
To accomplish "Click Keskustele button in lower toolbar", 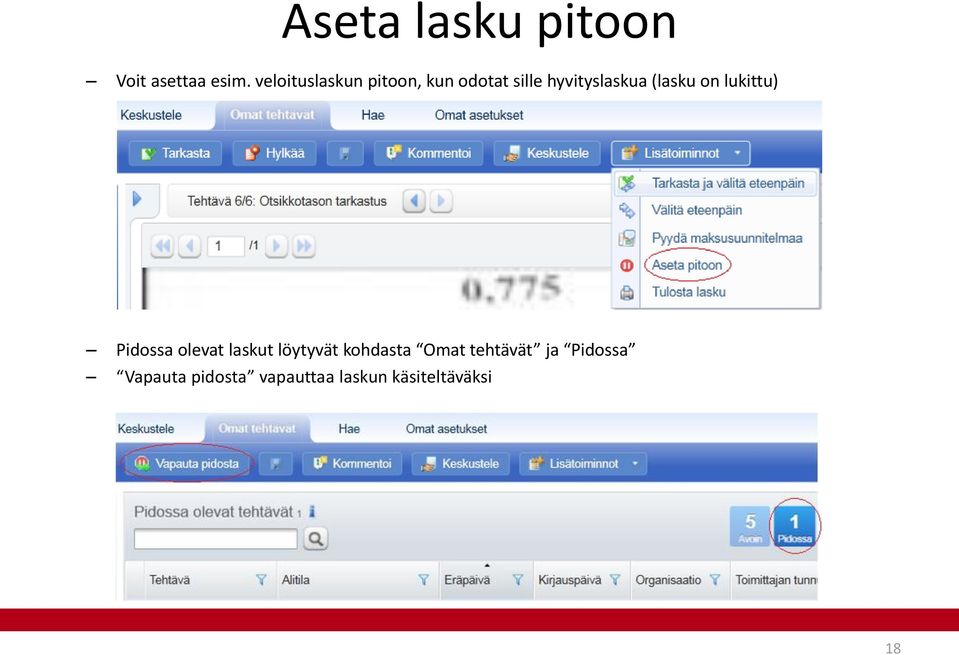I will 460,464.
